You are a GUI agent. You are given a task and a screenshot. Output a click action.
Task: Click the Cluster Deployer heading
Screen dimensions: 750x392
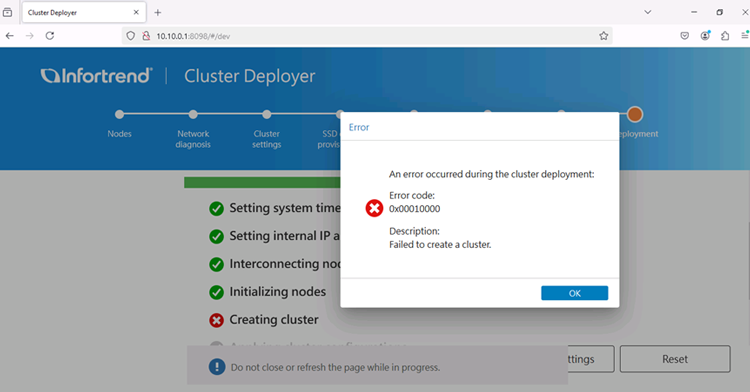pyautogui.click(x=250, y=76)
